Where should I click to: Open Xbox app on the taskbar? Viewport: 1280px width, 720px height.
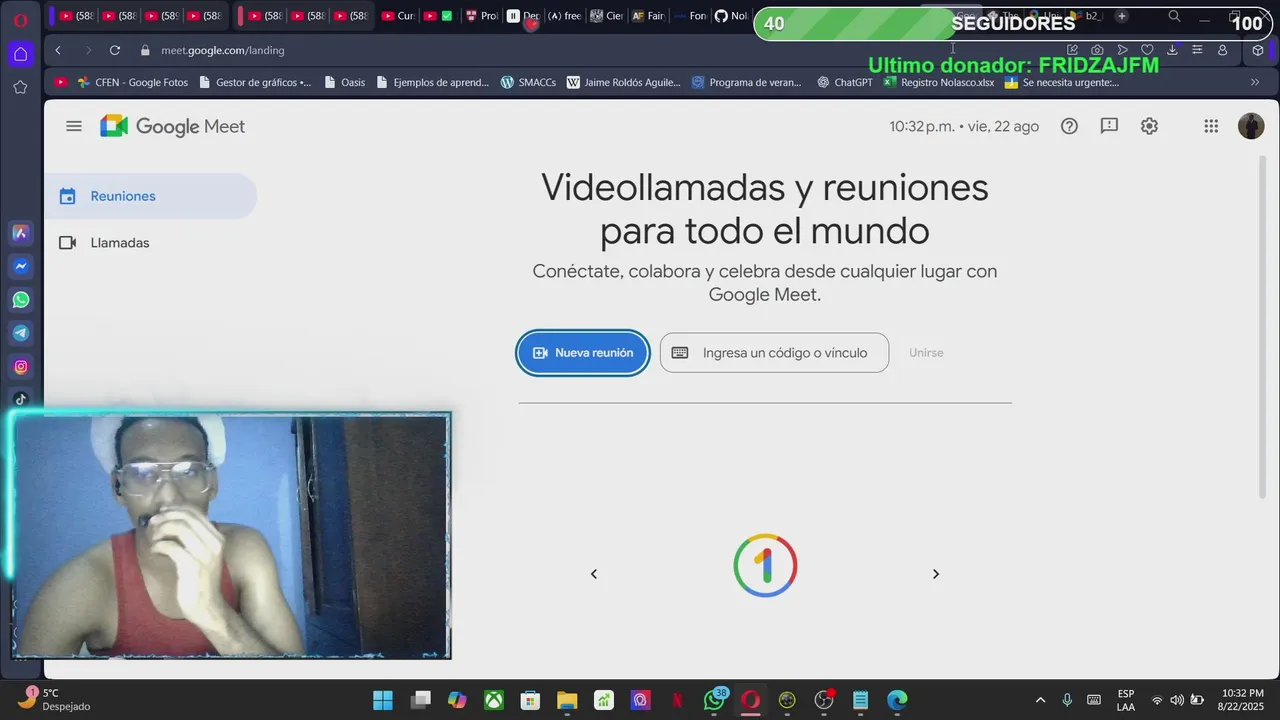494,700
